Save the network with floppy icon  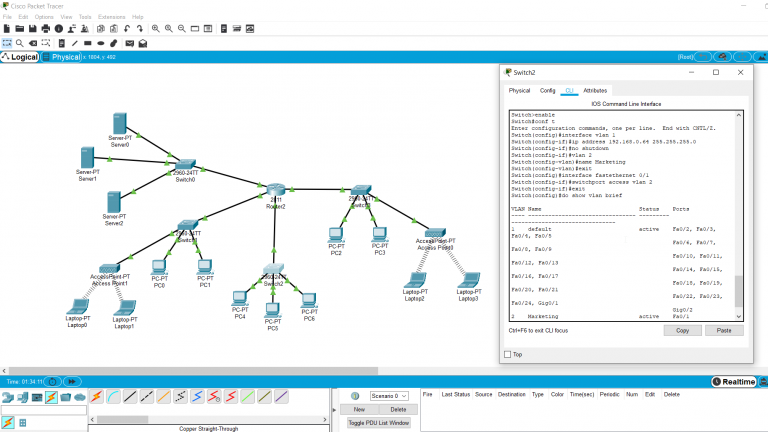(x=32, y=29)
